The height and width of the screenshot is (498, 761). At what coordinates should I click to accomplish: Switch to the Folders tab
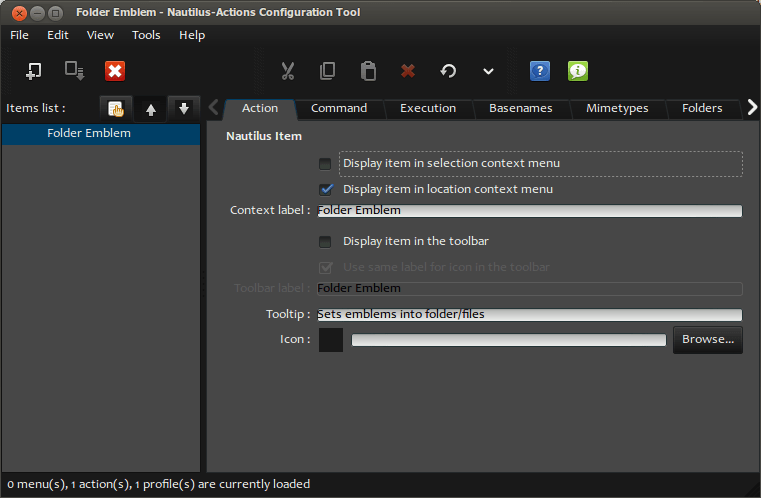(702, 108)
